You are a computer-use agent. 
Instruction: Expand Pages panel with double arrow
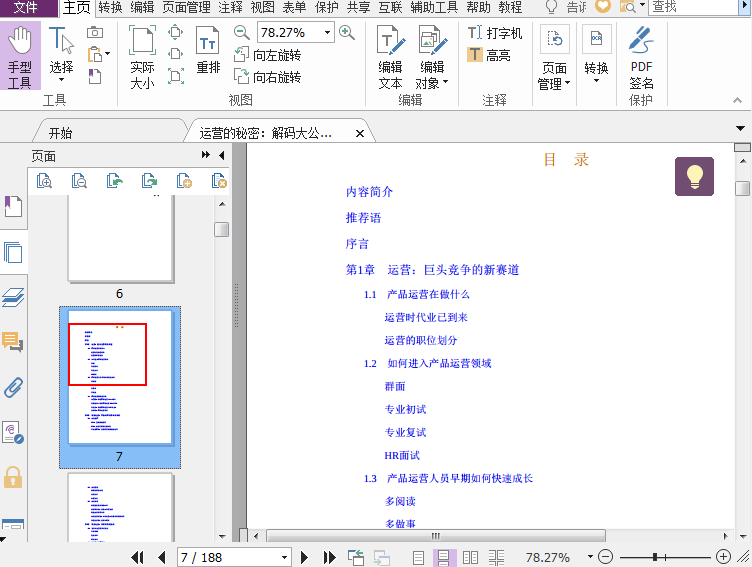tap(206, 154)
